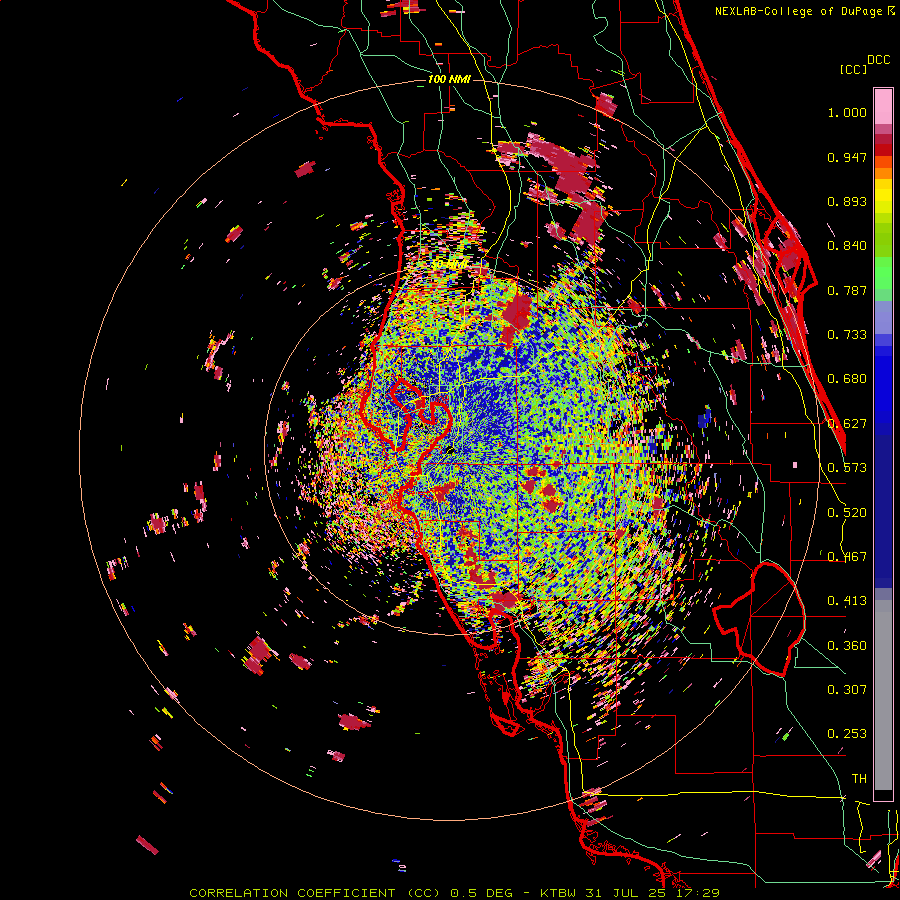Click the NEXLAB-College of DuPage label

(x=798, y=11)
